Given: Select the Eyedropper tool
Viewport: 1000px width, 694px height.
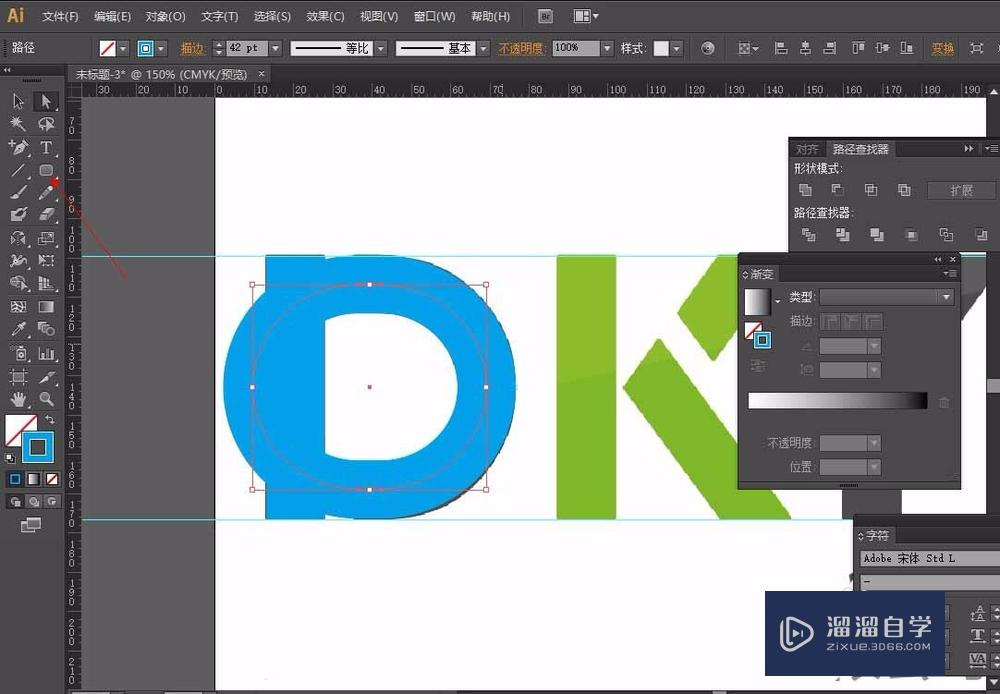Looking at the screenshot, I should pos(18,329).
